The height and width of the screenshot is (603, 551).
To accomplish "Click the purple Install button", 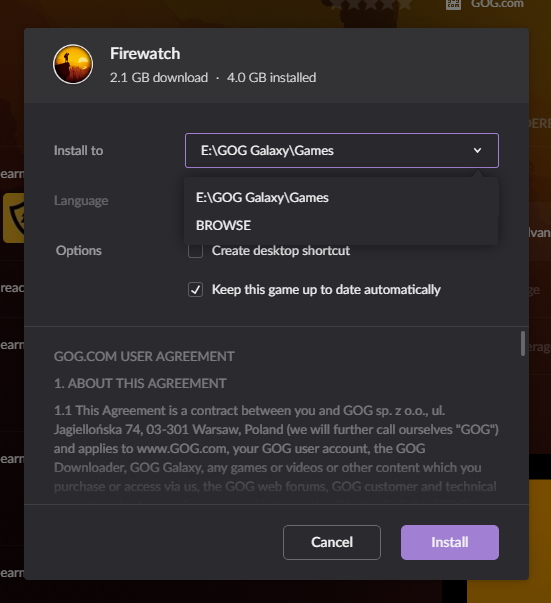I will click(449, 542).
